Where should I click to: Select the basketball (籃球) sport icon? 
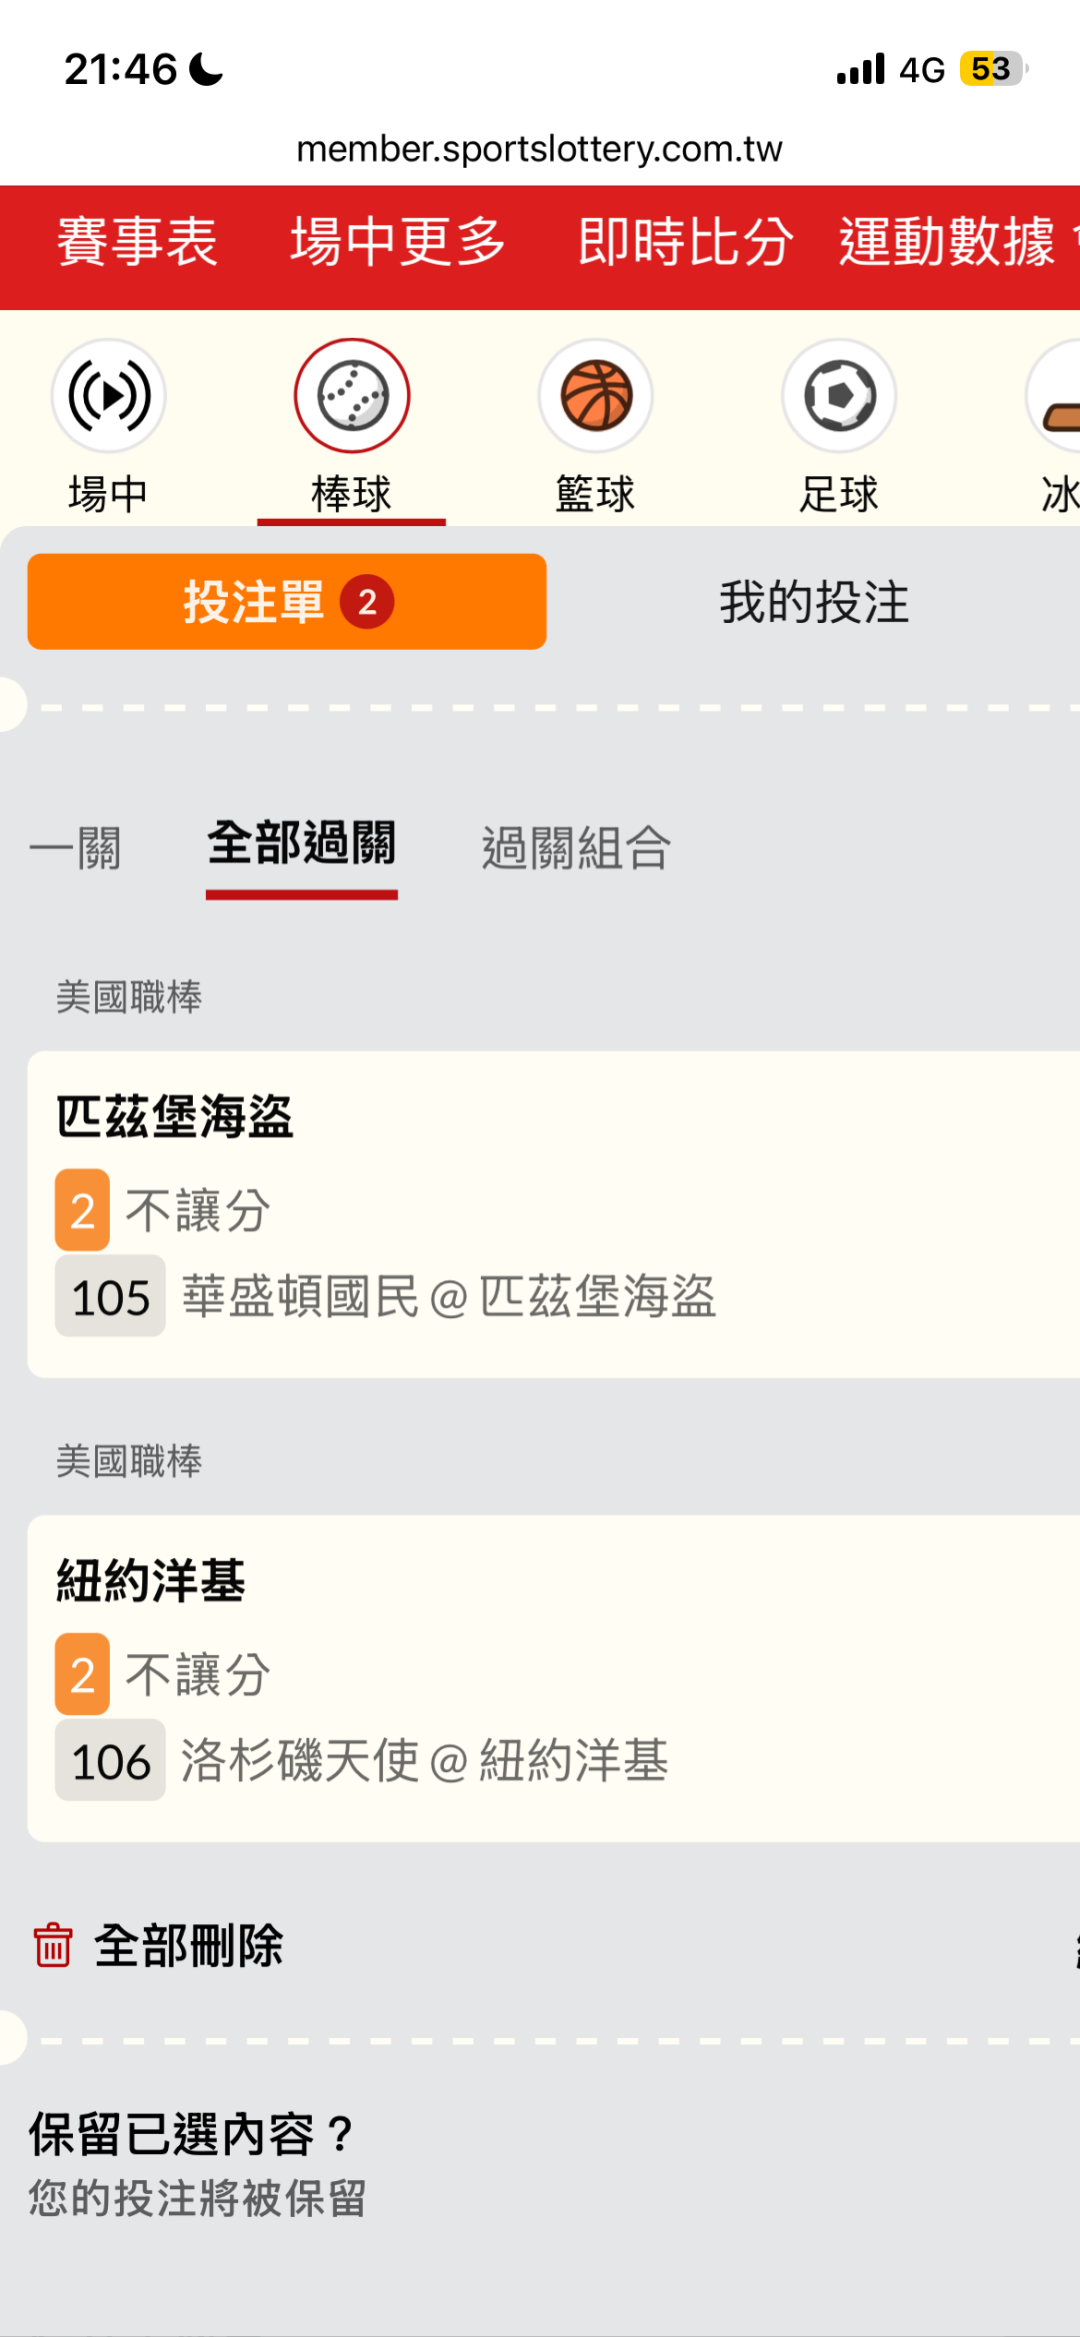click(x=596, y=396)
